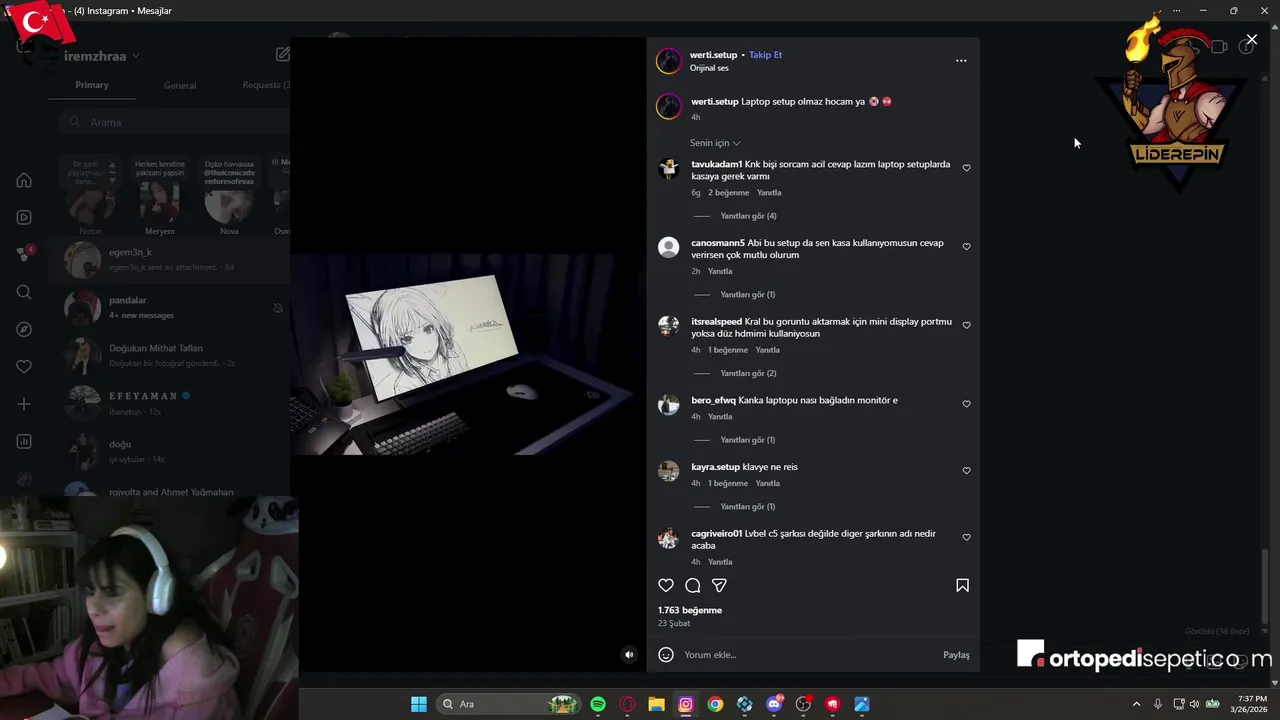1280x720 pixels.
Task: Open the EFEYAMAN conversation
Action: [x=170, y=403]
